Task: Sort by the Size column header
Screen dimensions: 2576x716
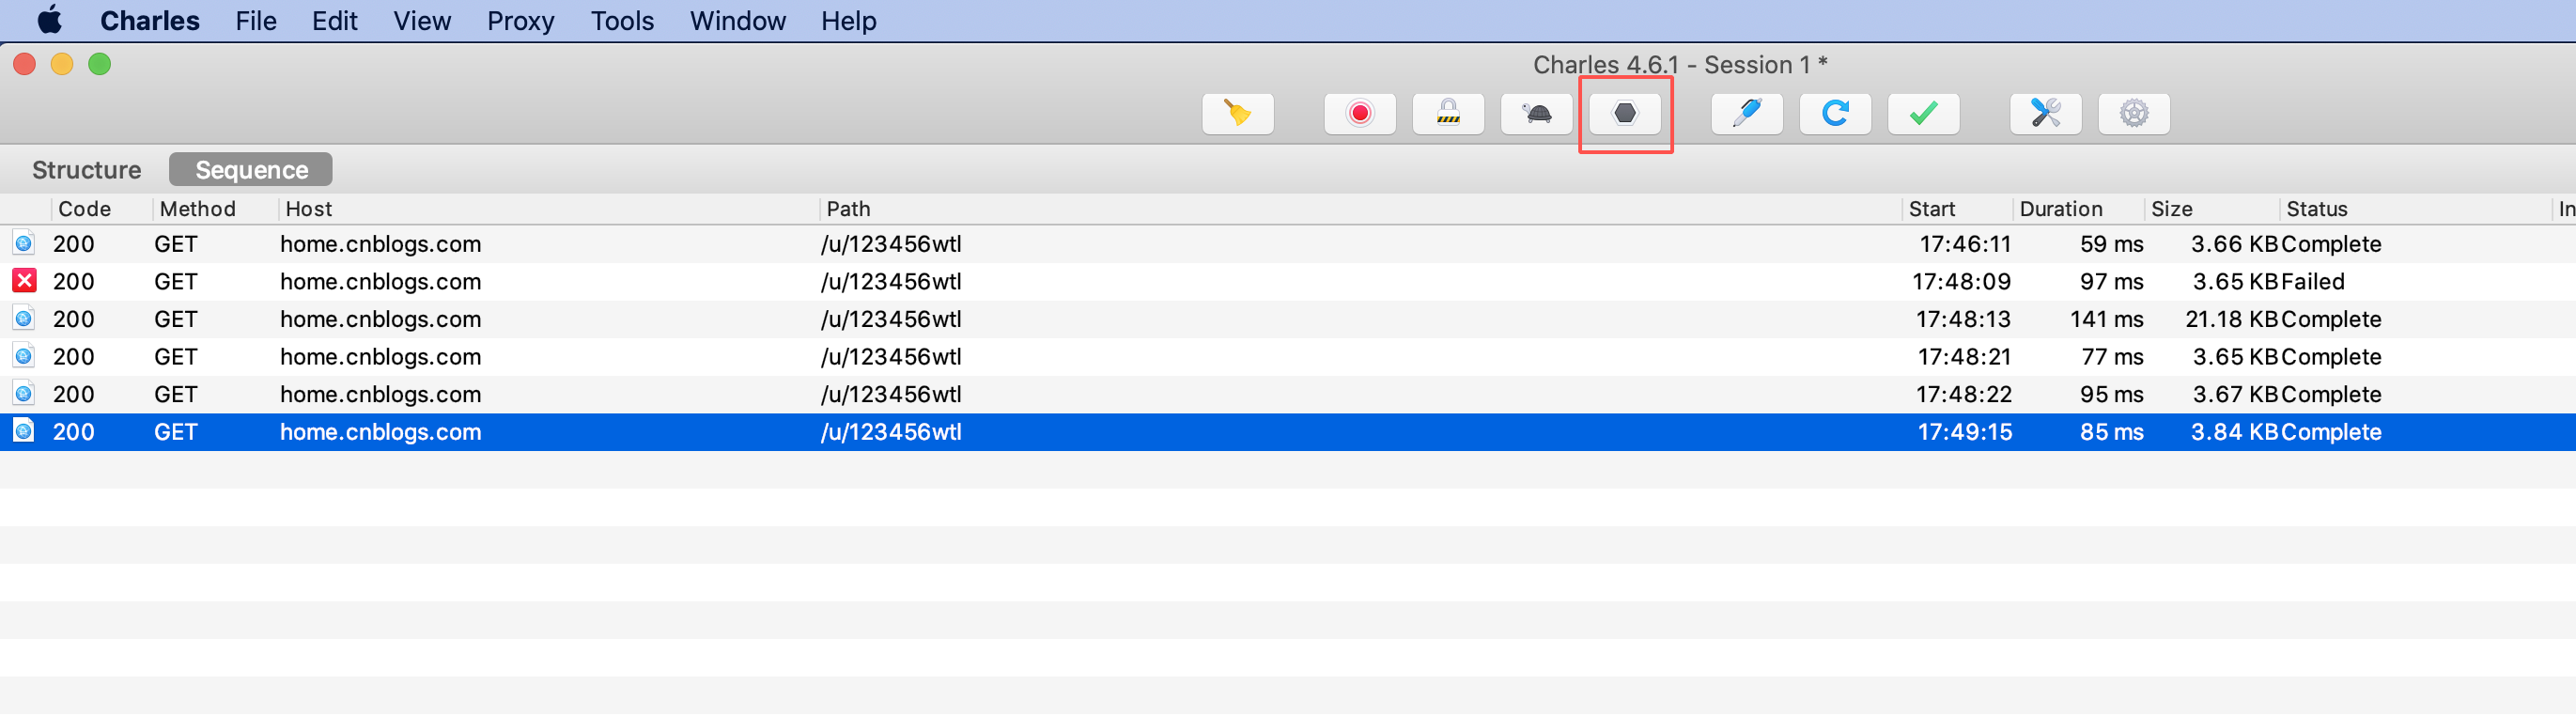Action: (2212, 209)
